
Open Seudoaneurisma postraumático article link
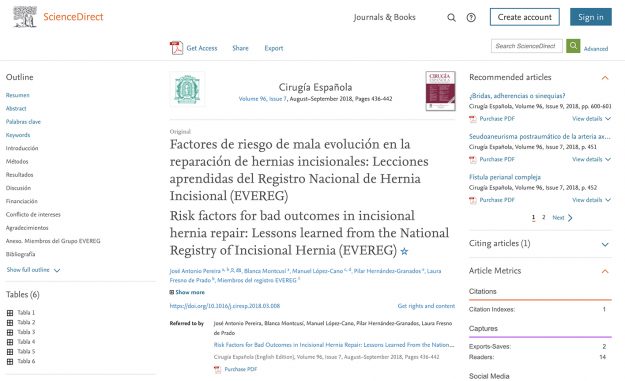pyautogui.click(x=540, y=136)
